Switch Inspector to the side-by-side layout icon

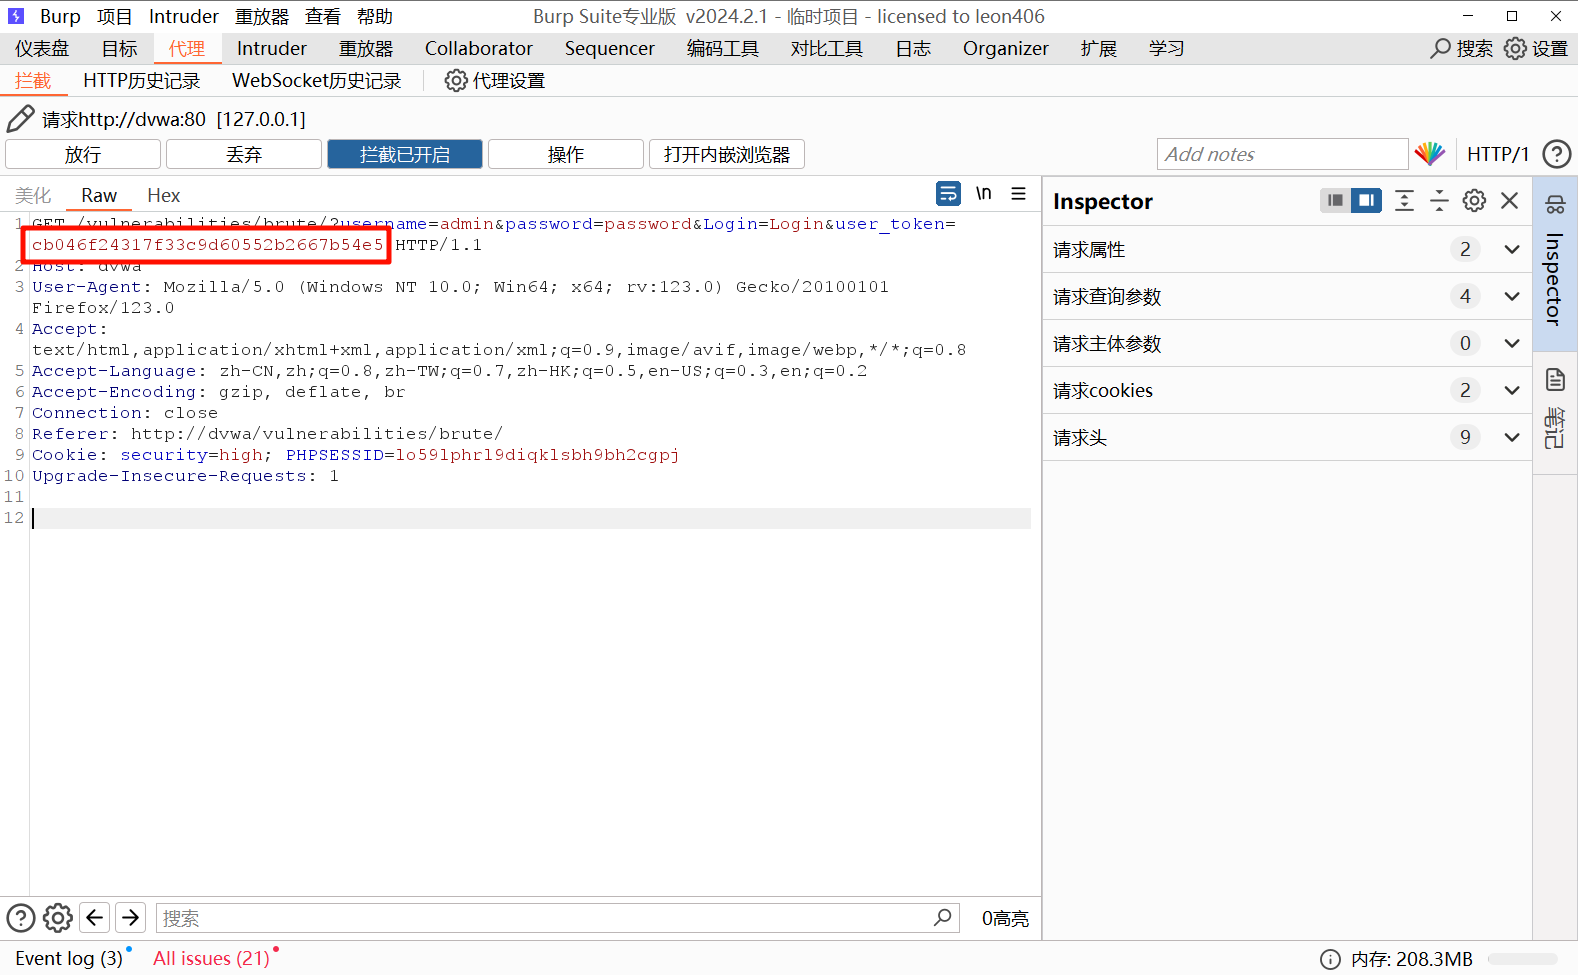(x=1366, y=200)
